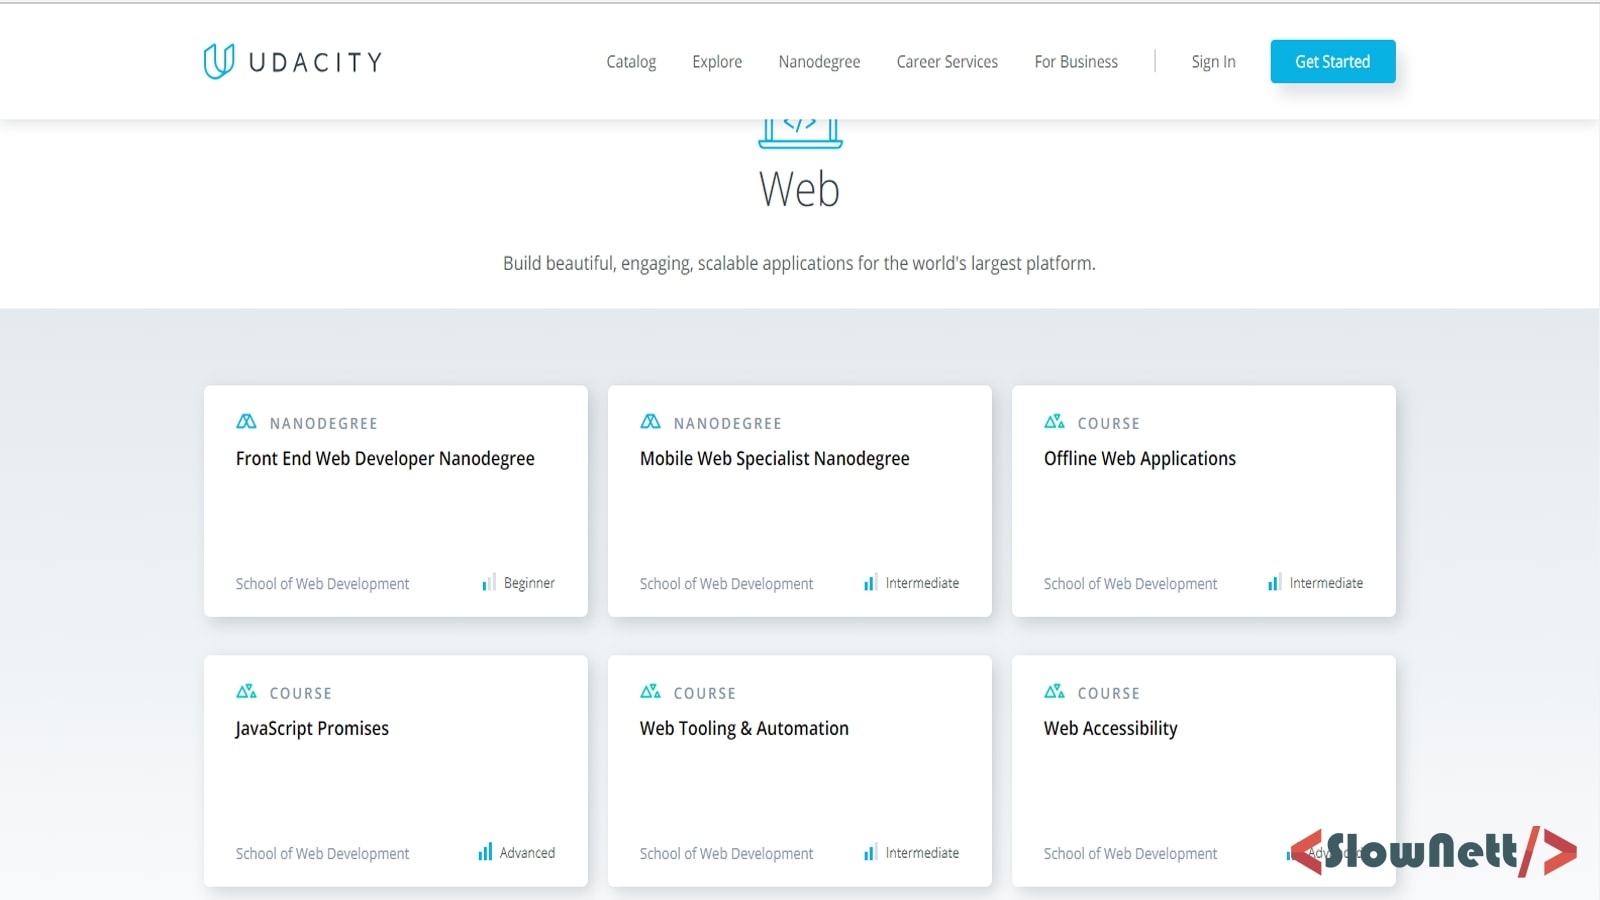Click "School of Web Development" on Web Tooling card
The height and width of the screenshot is (900, 1600).
tap(726, 854)
